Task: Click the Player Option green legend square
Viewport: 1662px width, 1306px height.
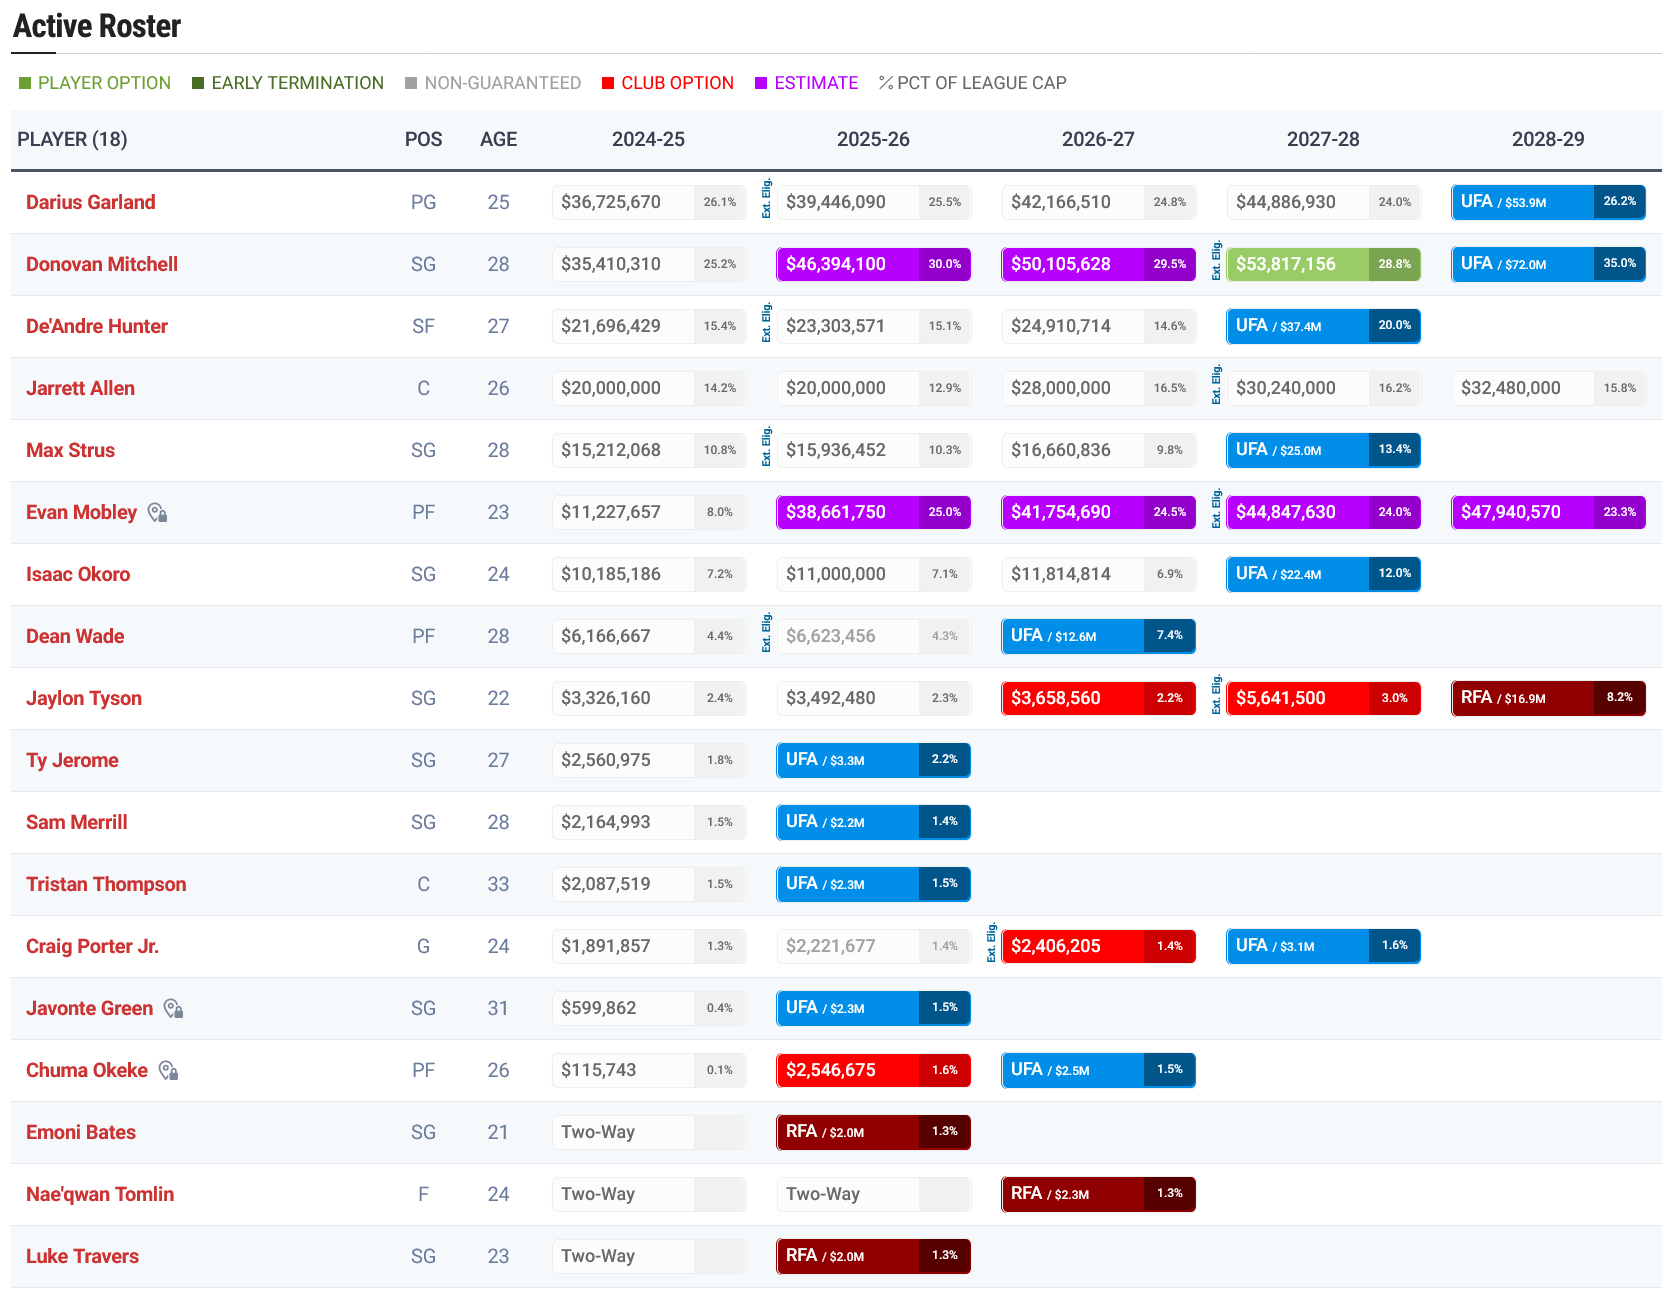Action: pyautogui.click(x=25, y=83)
